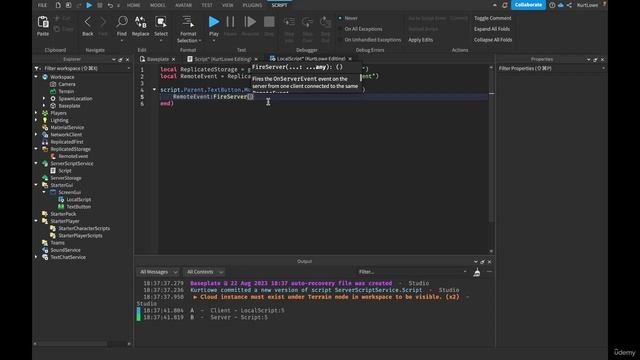Collapse the ReplicatedStorage node
This screenshot has width=640, height=360.
click(36, 149)
